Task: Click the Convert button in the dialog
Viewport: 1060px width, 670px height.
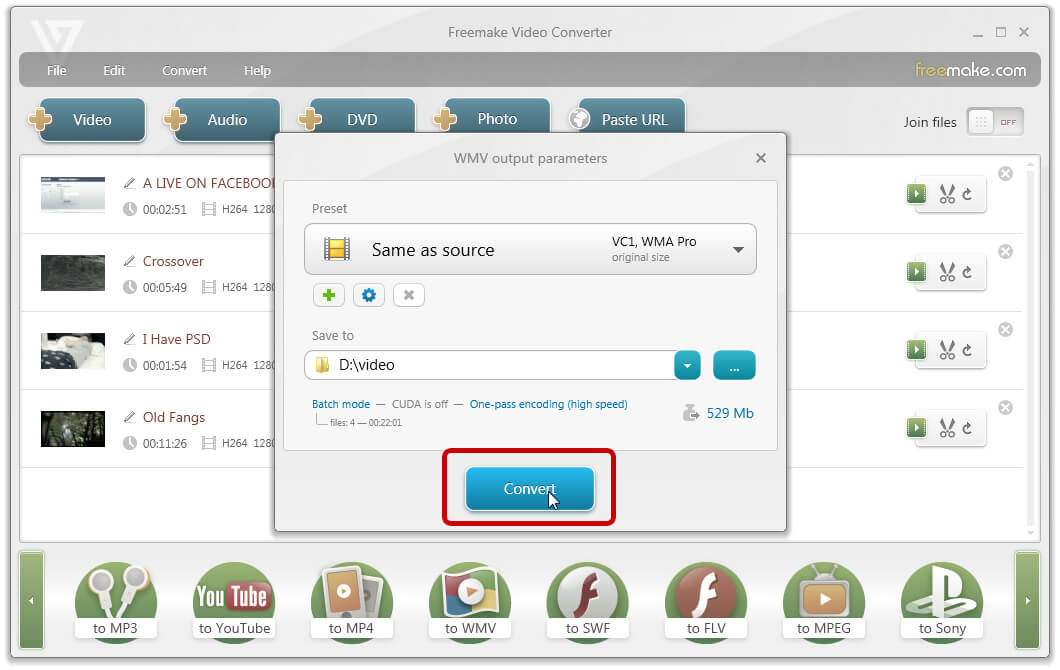Action: [x=529, y=488]
